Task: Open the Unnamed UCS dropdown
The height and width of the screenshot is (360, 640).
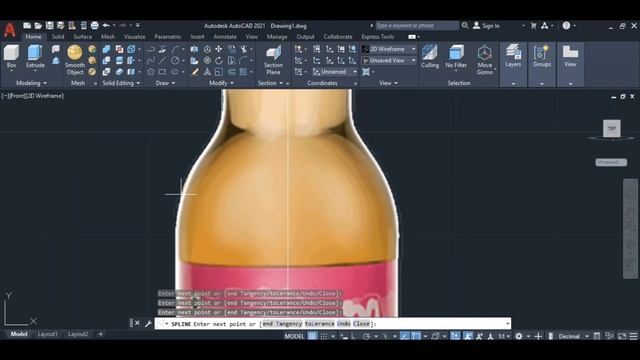Action: pos(335,72)
